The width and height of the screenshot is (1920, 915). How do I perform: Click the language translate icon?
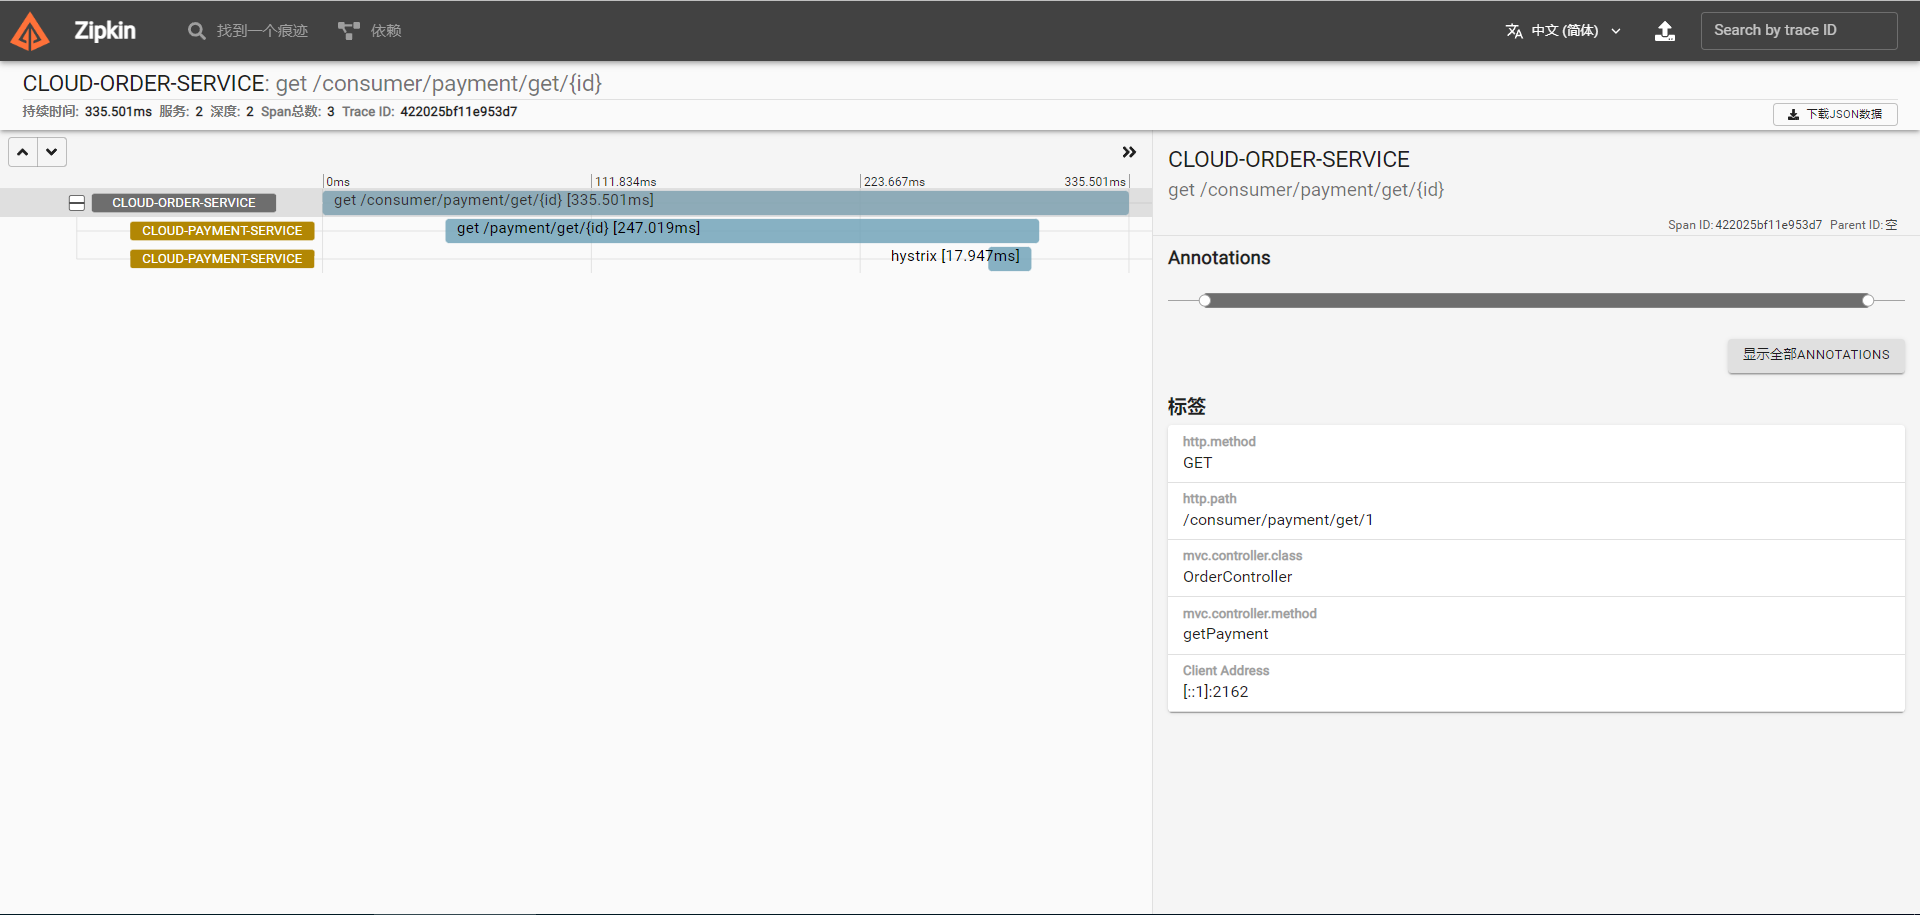(x=1514, y=31)
